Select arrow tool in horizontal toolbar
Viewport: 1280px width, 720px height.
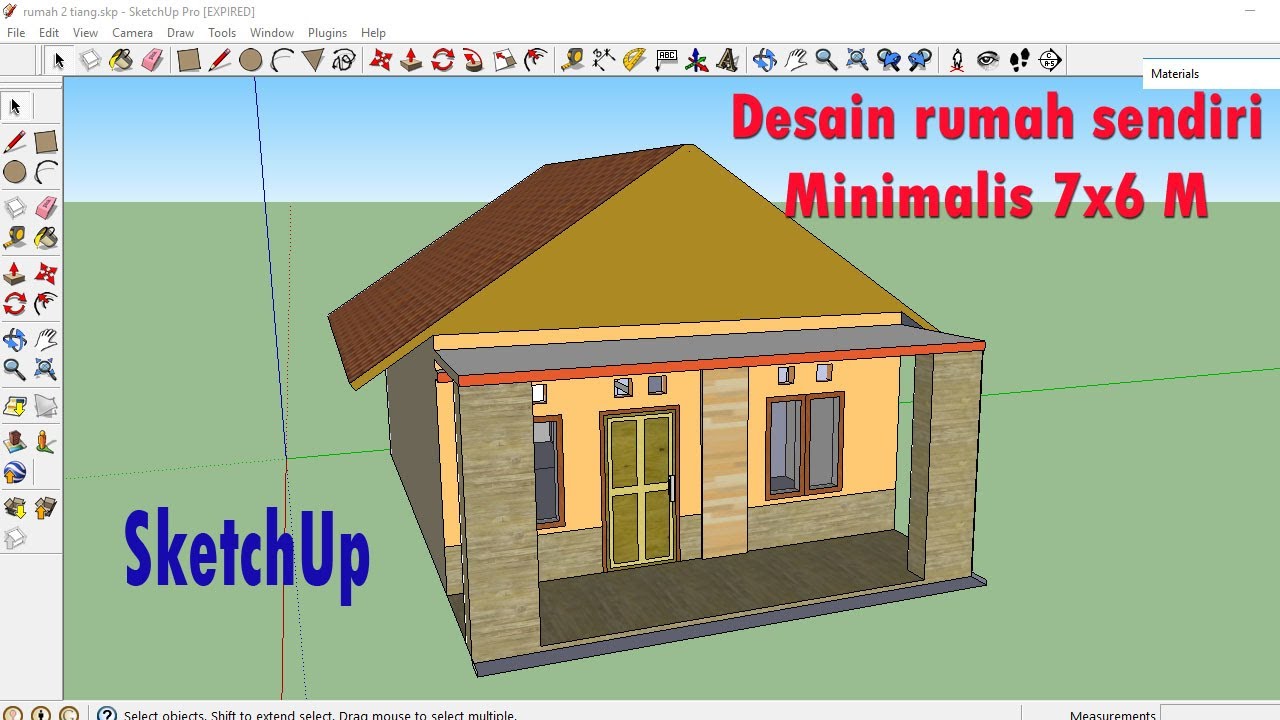click(x=59, y=60)
